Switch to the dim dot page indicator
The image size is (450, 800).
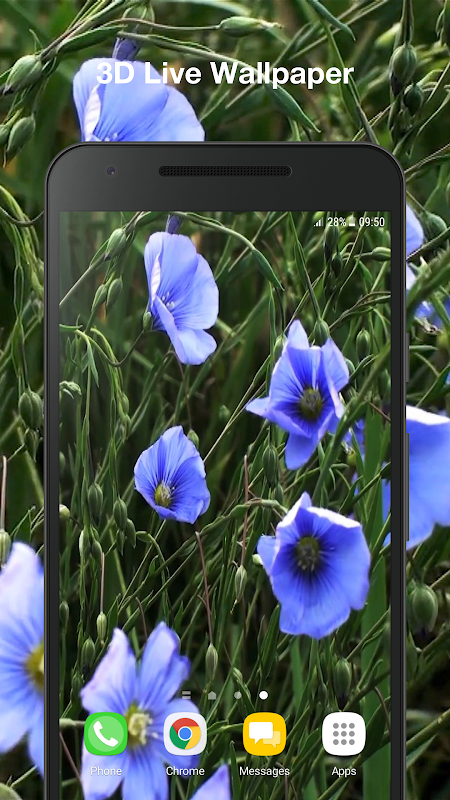pyautogui.click(x=238, y=695)
